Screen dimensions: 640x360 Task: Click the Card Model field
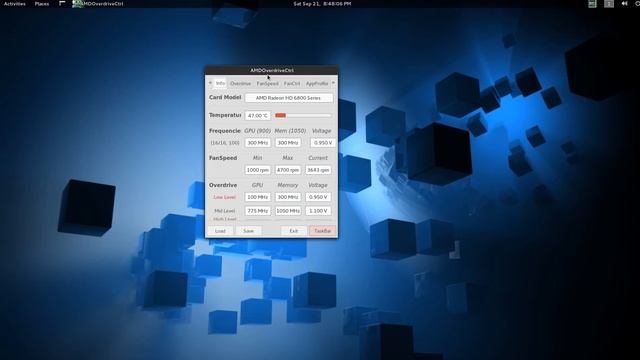click(289, 98)
